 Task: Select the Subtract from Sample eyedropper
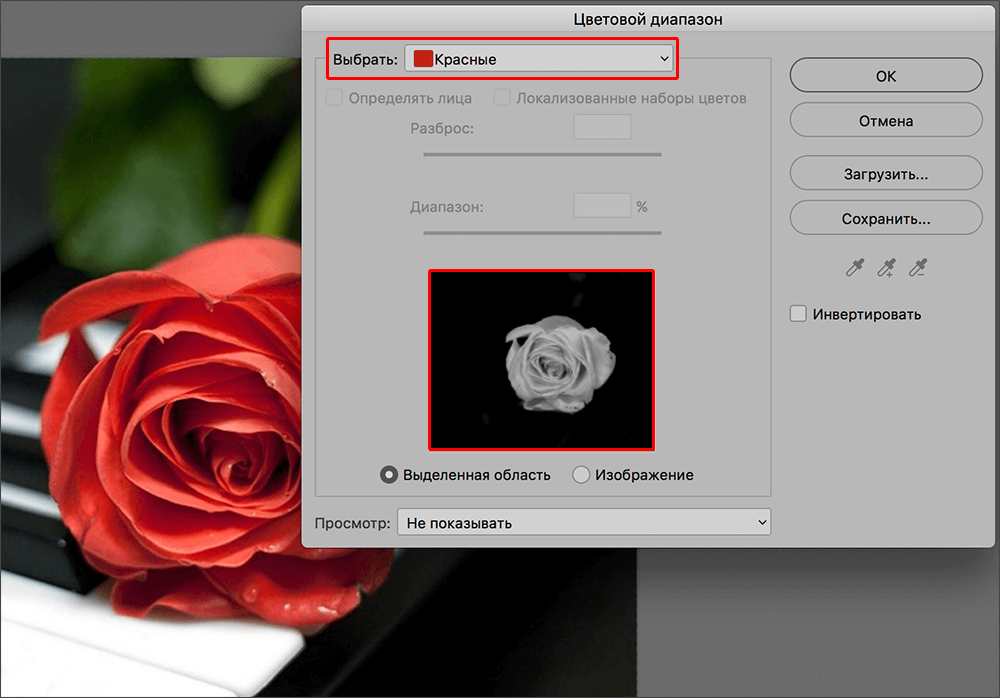click(x=918, y=268)
